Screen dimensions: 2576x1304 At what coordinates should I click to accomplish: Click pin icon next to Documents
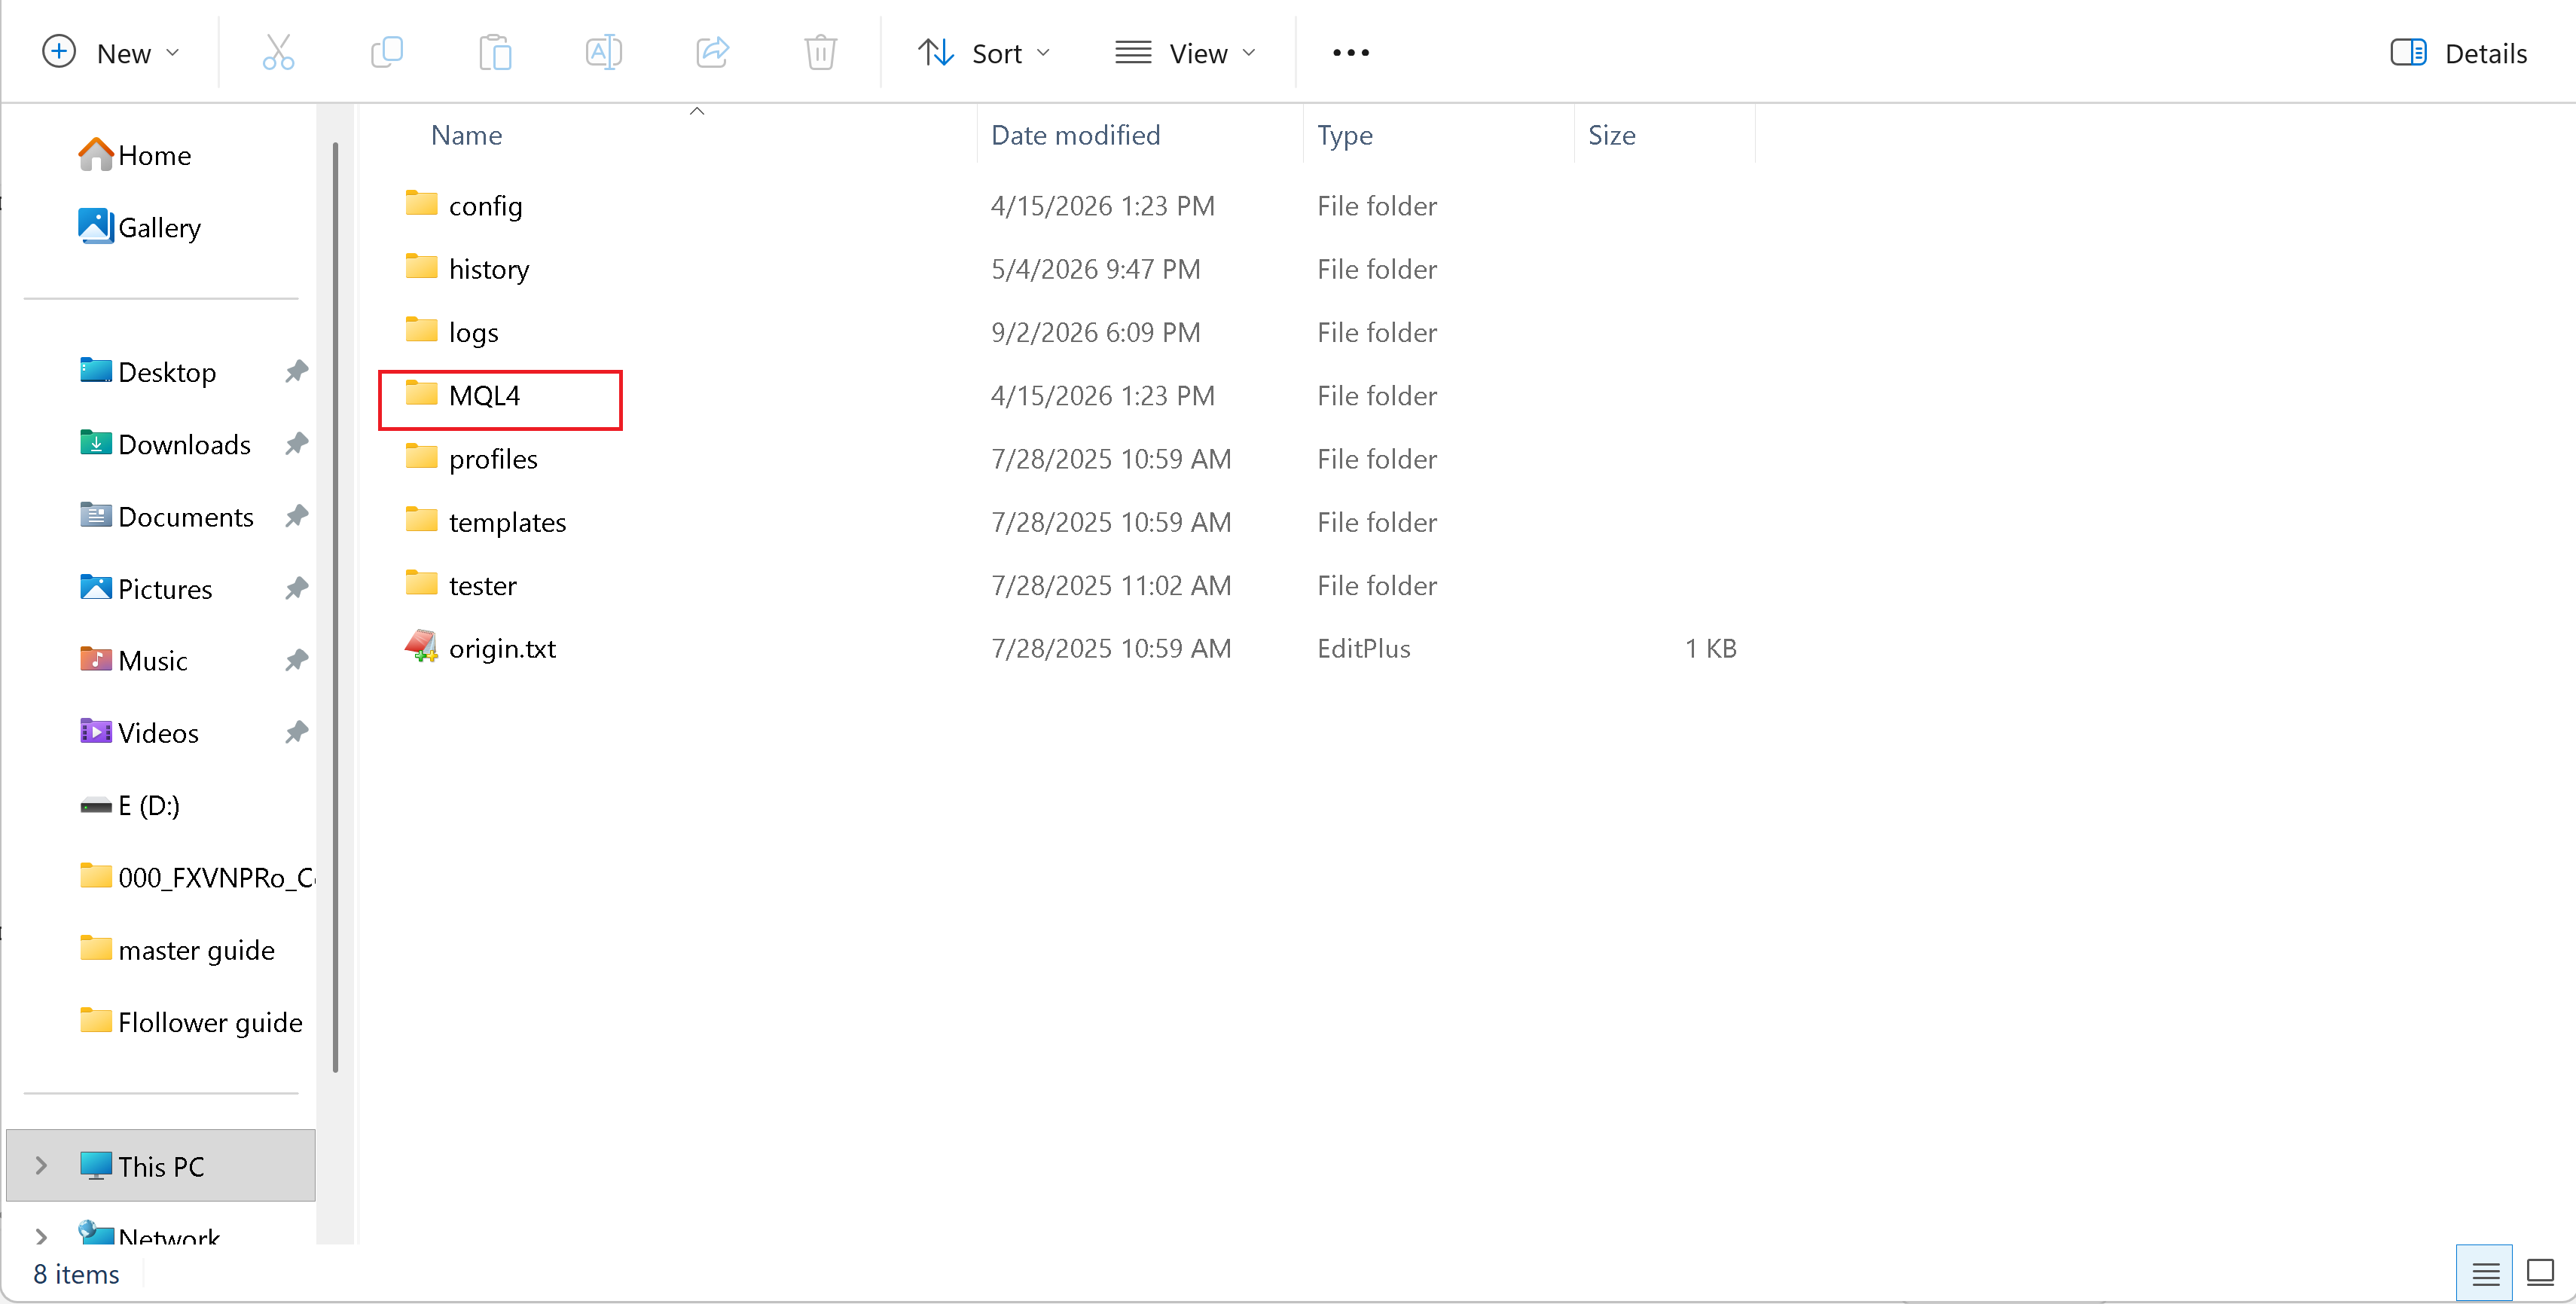(296, 516)
